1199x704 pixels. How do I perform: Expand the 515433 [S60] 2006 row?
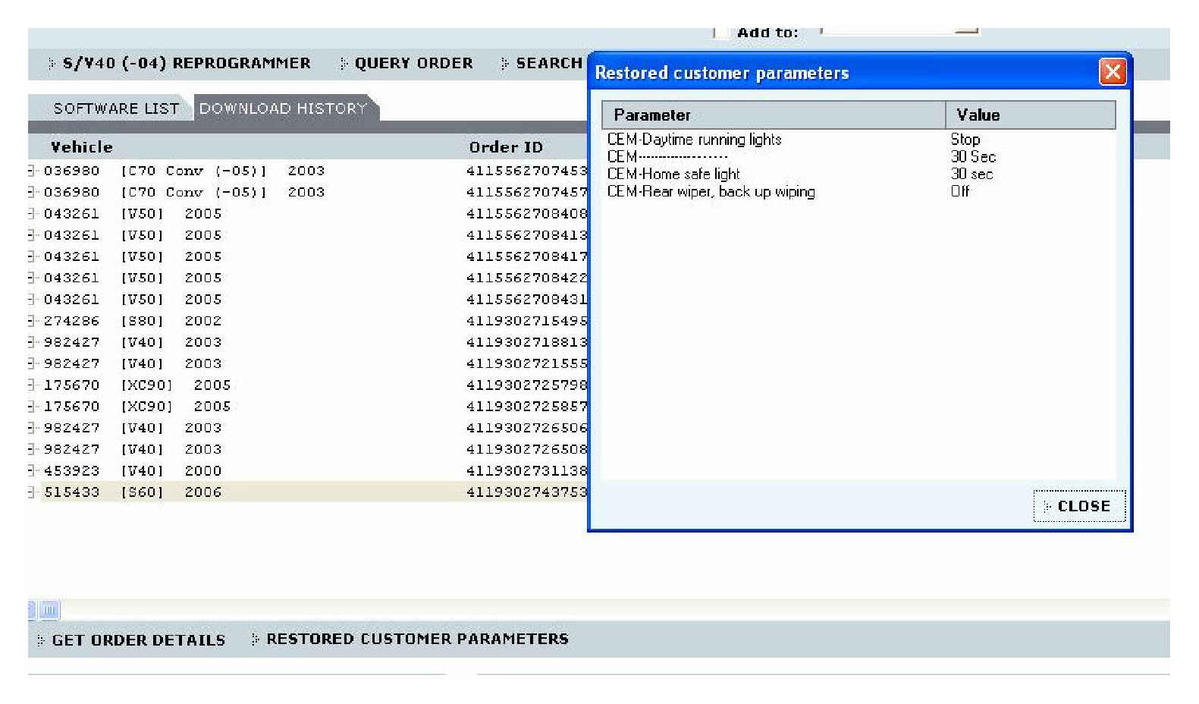click(x=32, y=492)
